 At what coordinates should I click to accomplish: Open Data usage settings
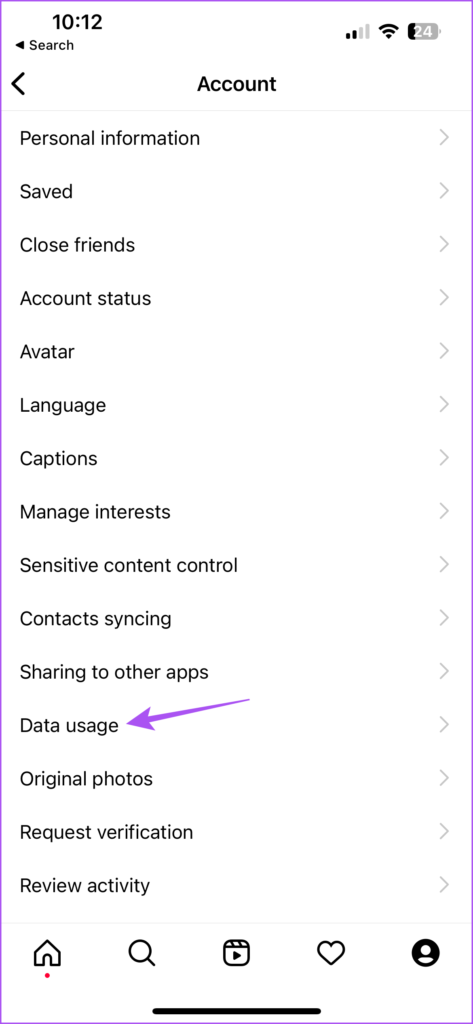[x=236, y=725]
